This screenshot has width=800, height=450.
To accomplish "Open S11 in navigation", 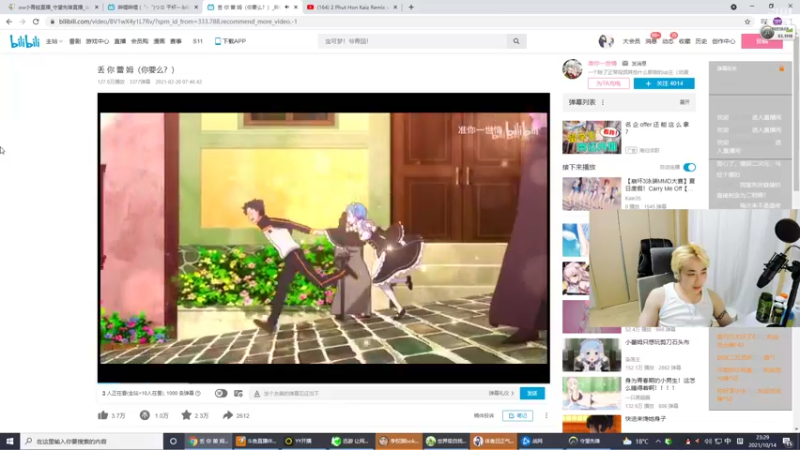I will [x=197, y=41].
